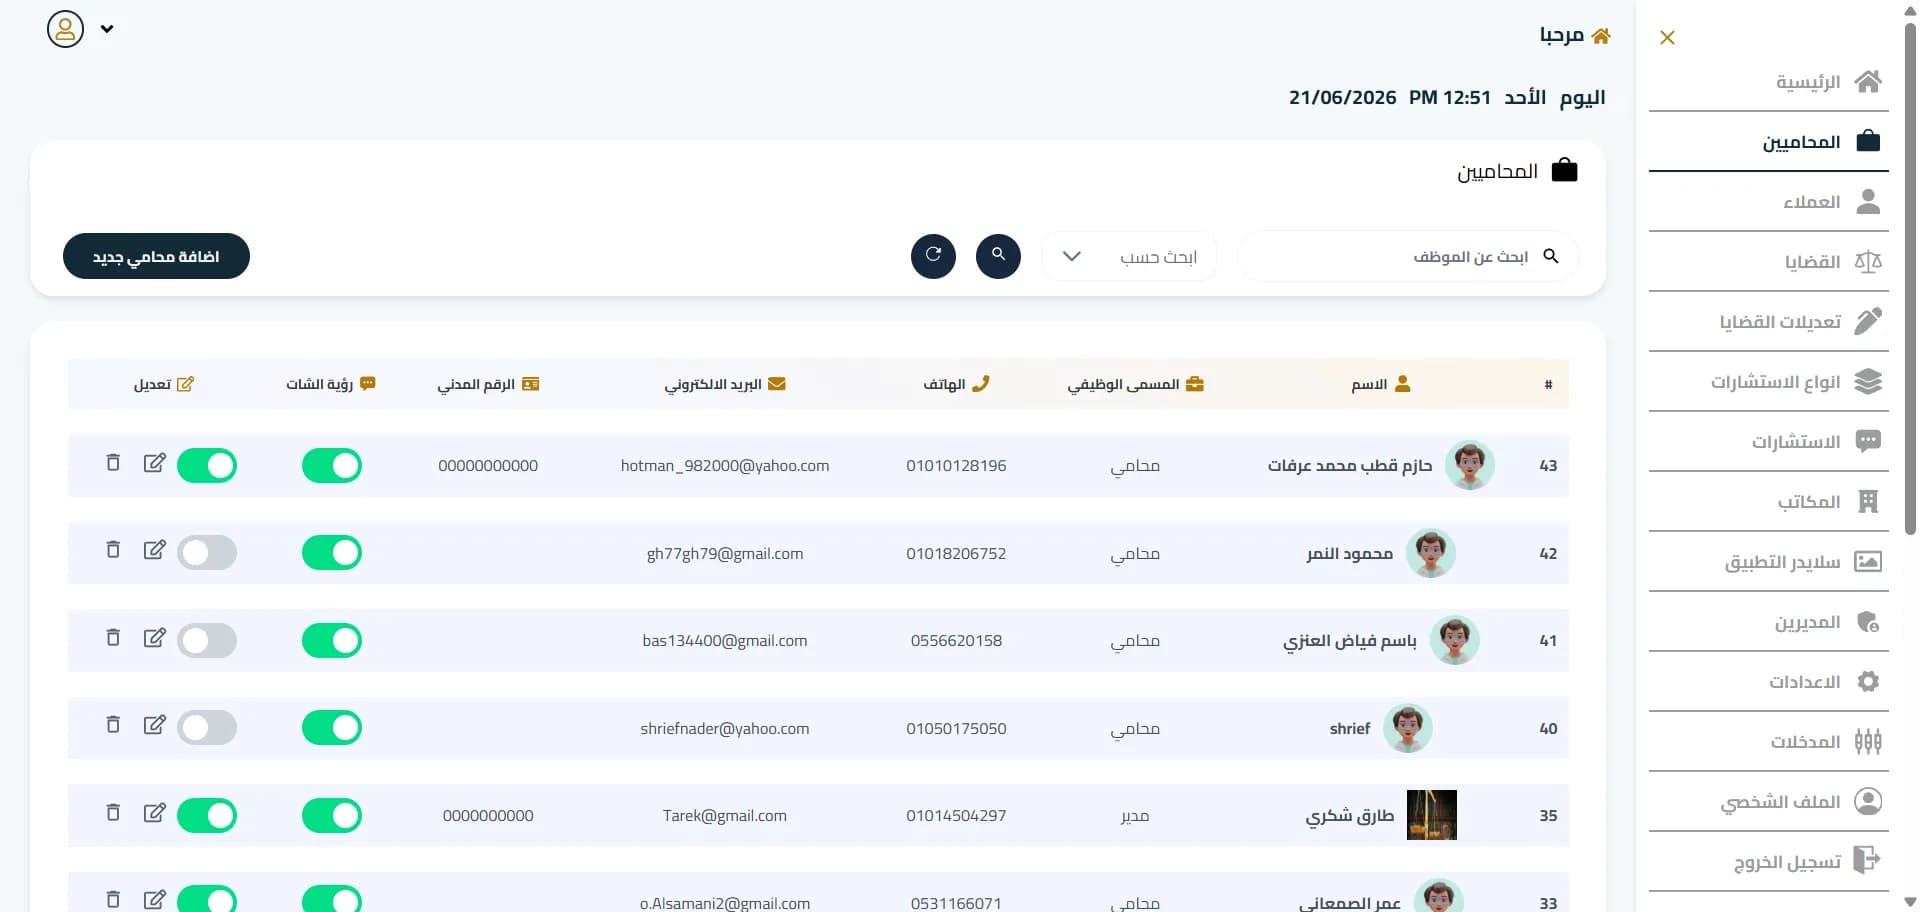Delete lawyer محمود النمر
The height and width of the screenshot is (912, 1920).
[113, 550]
